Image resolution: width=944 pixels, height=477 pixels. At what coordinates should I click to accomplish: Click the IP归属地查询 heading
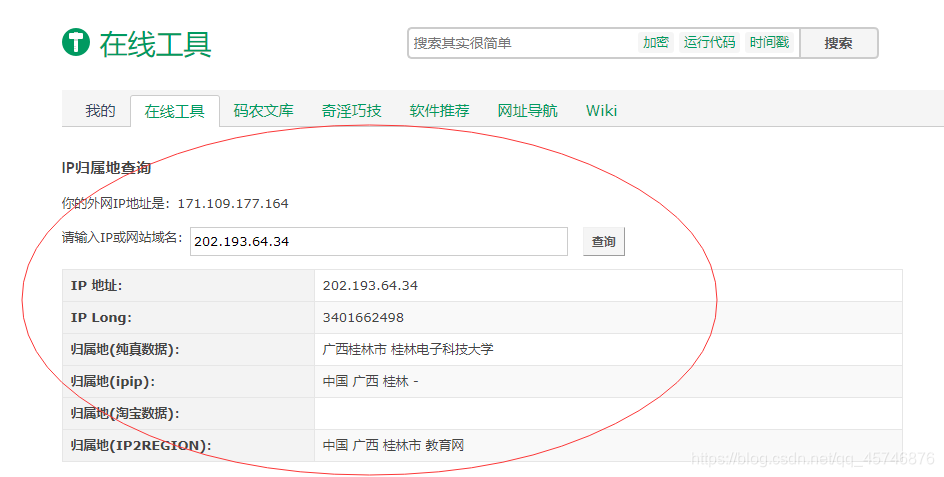coord(106,168)
